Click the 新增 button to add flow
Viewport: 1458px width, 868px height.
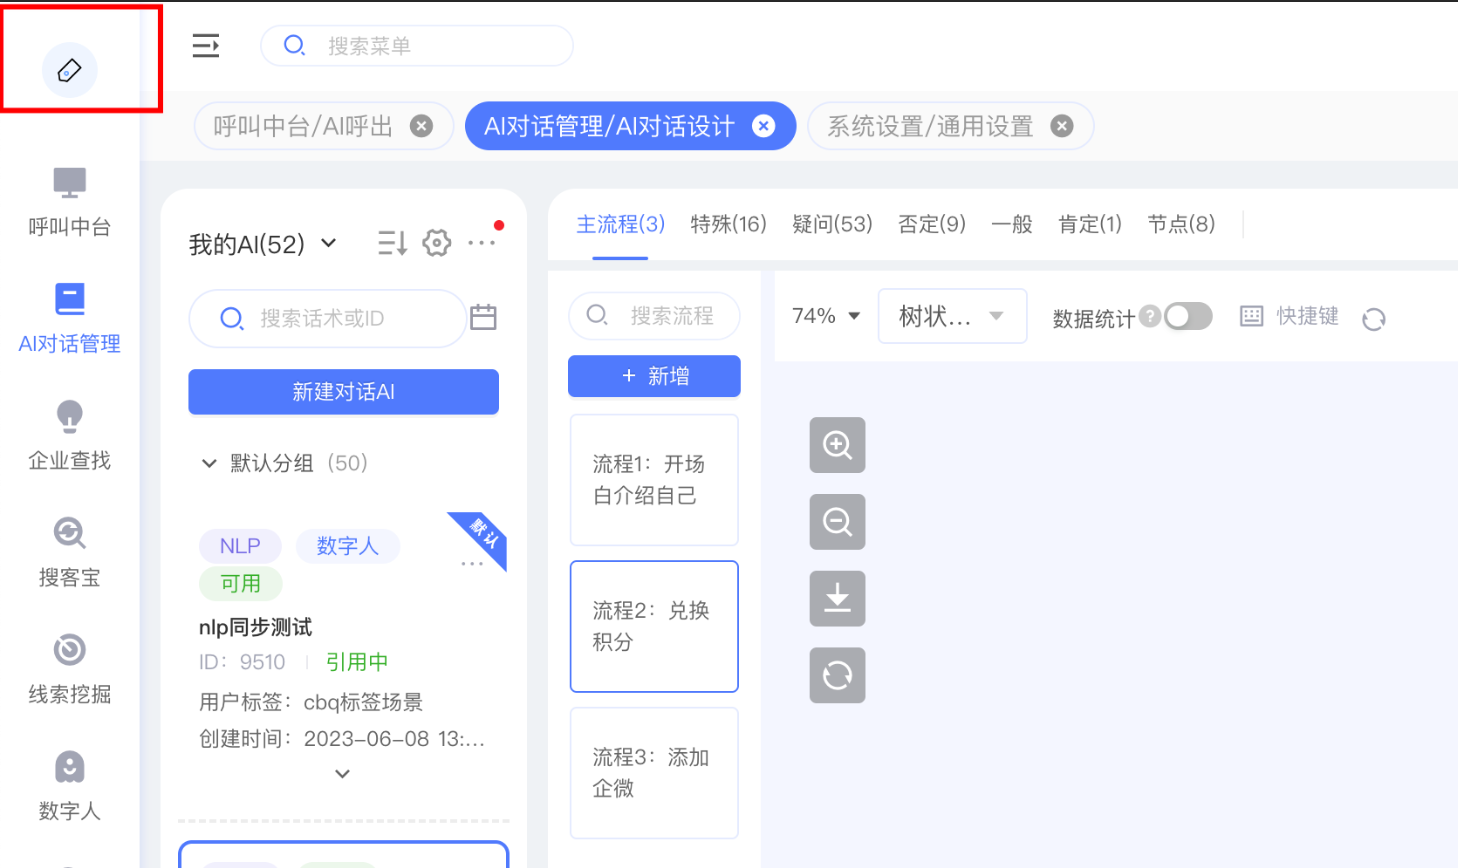tap(654, 376)
